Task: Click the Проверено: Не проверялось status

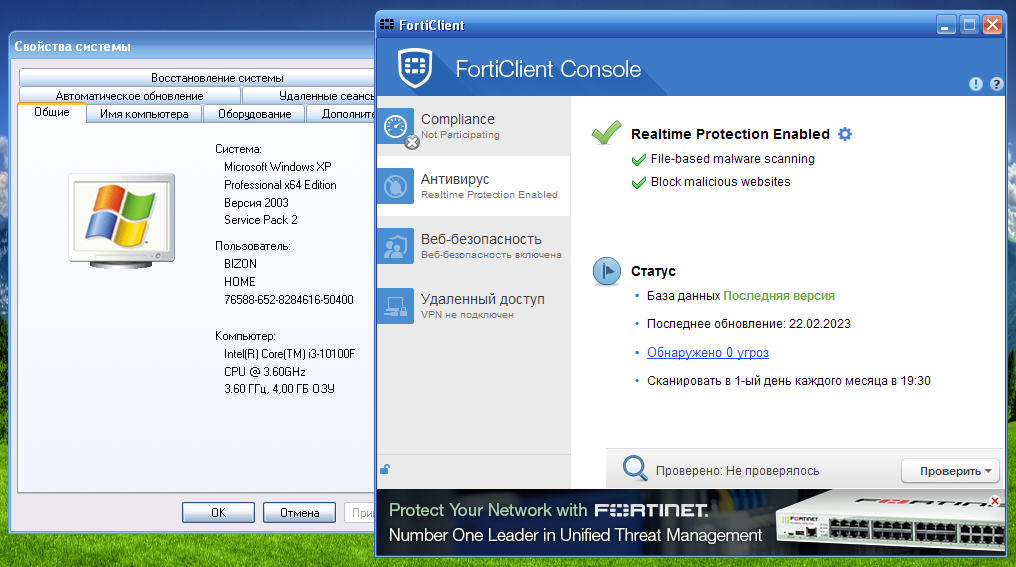Action: [x=737, y=471]
